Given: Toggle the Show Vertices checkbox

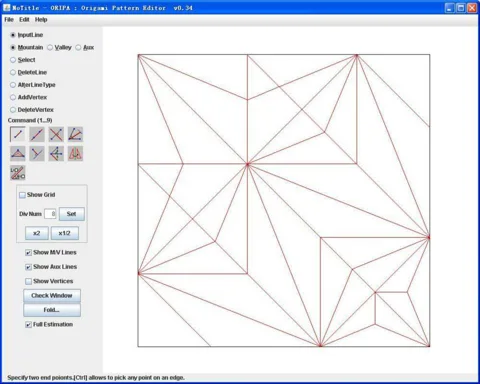Looking at the screenshot, I should [x=28, y=281].
